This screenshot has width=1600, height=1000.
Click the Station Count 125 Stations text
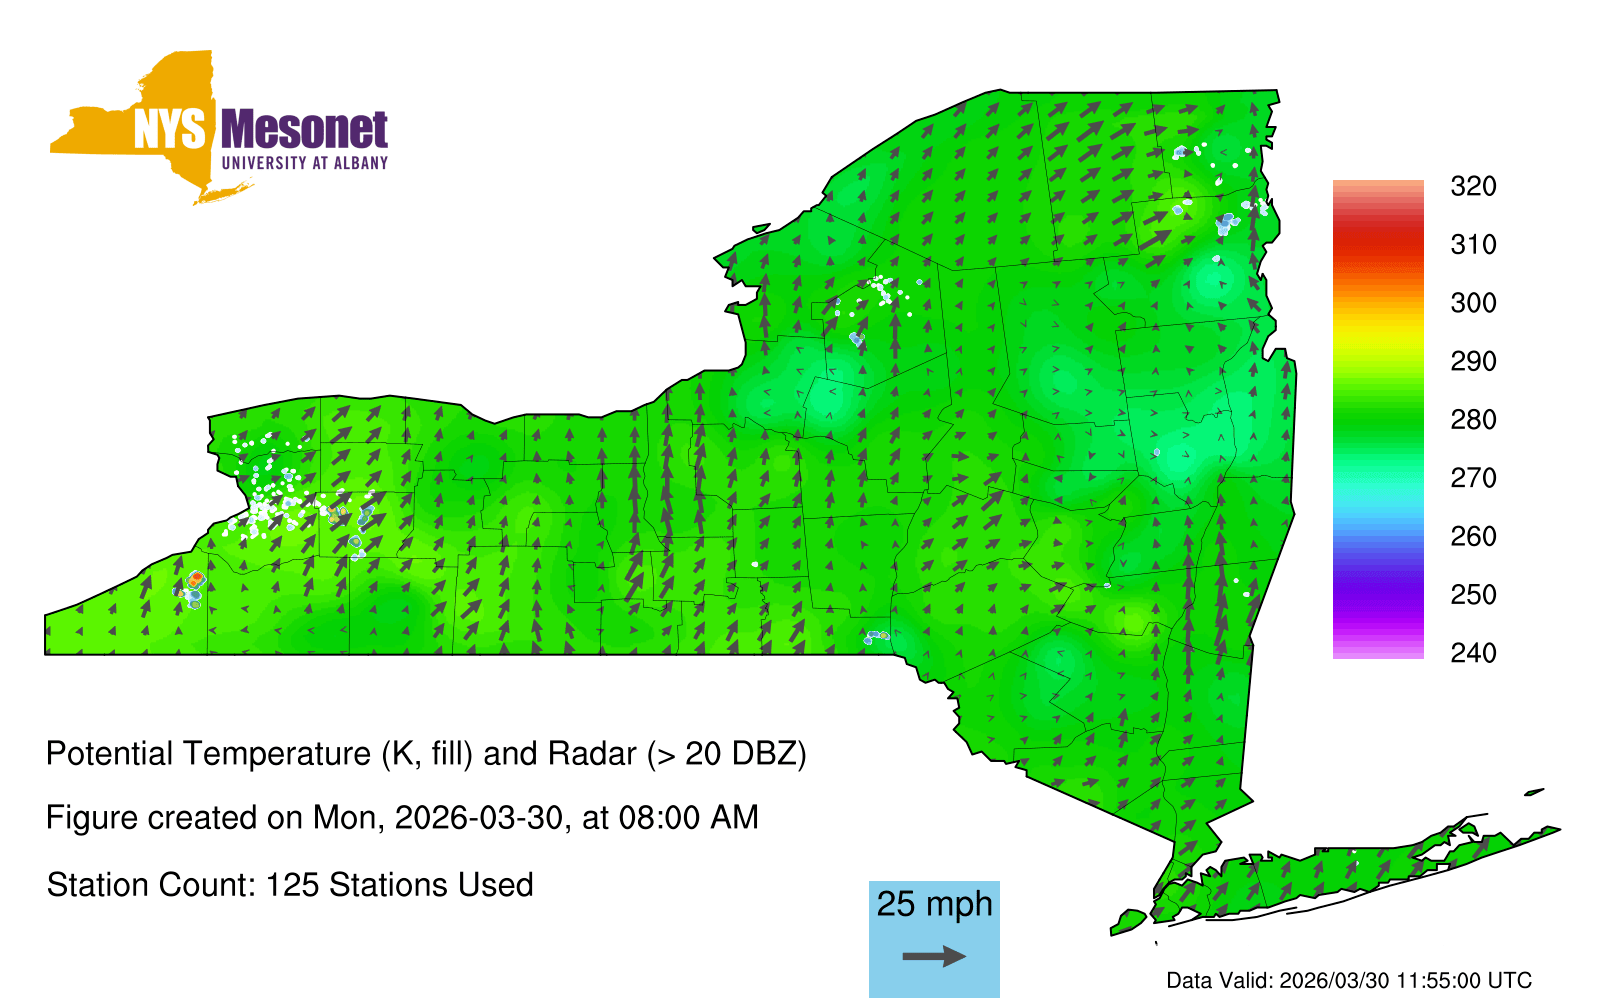click(x=290, y=885)
